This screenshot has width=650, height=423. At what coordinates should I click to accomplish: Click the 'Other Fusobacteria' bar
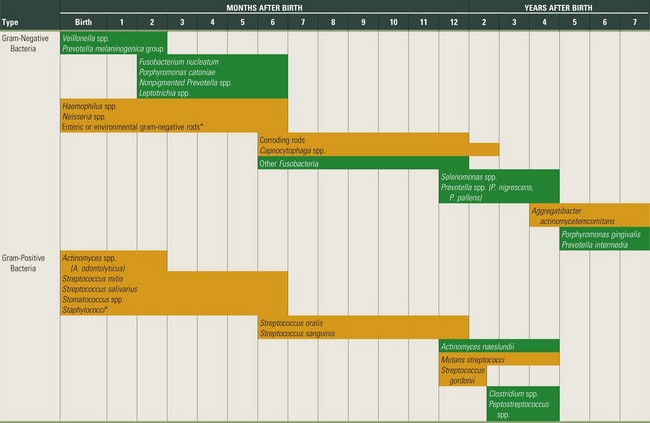coord(363,163)
